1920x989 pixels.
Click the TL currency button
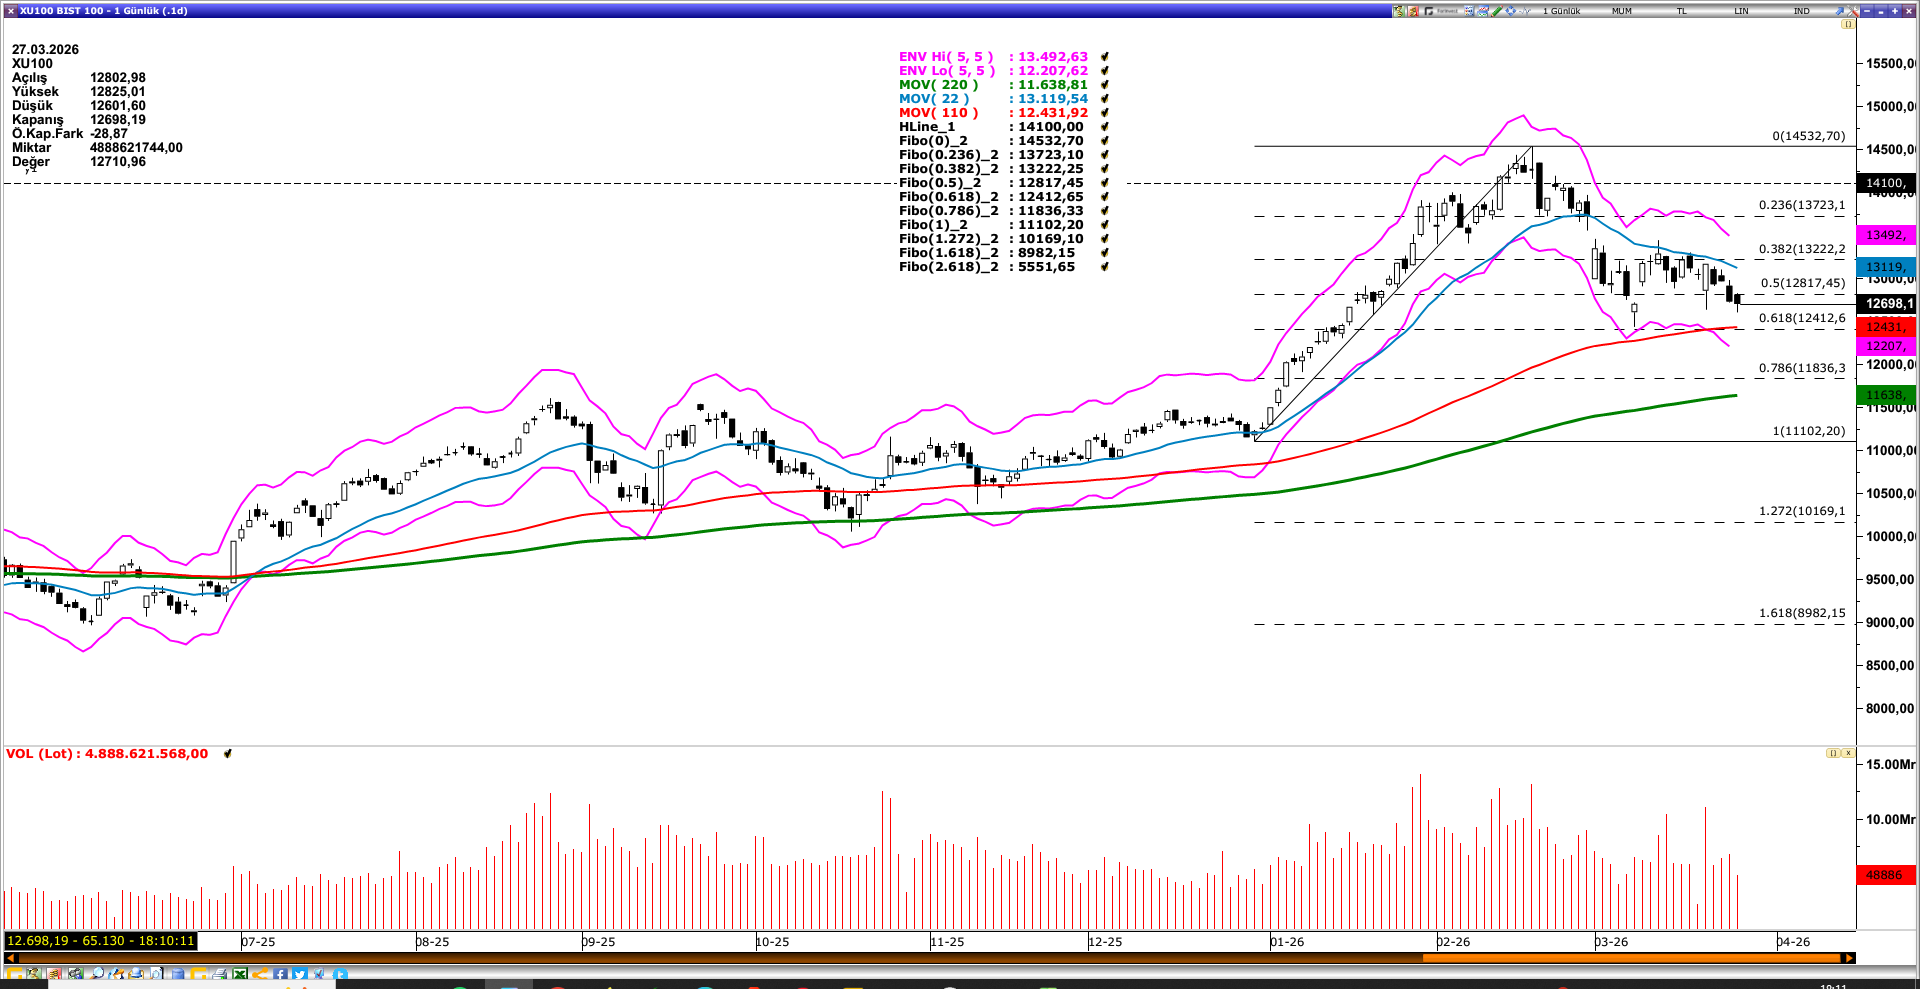click(x=1681, y=11)
